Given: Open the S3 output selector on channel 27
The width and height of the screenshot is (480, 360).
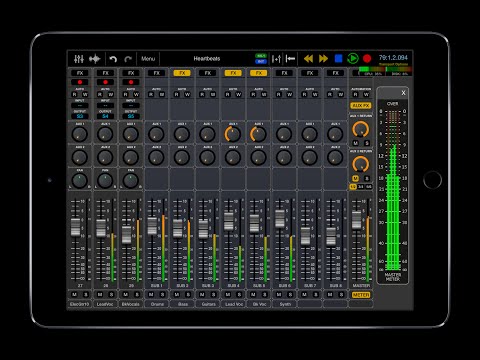Looking at the screenshot, I should pyautogui.click(x=80, y=116).
